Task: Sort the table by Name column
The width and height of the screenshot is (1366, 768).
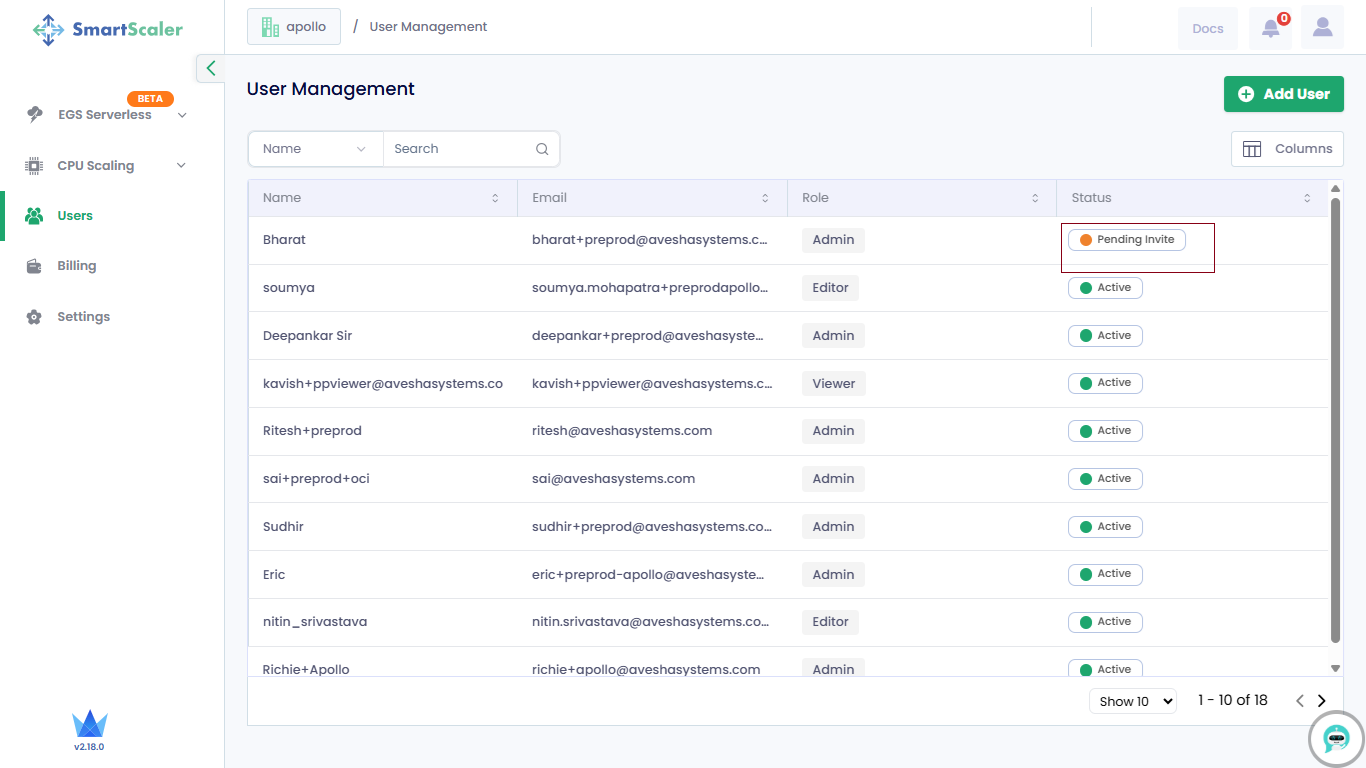Action: [495, 198]
